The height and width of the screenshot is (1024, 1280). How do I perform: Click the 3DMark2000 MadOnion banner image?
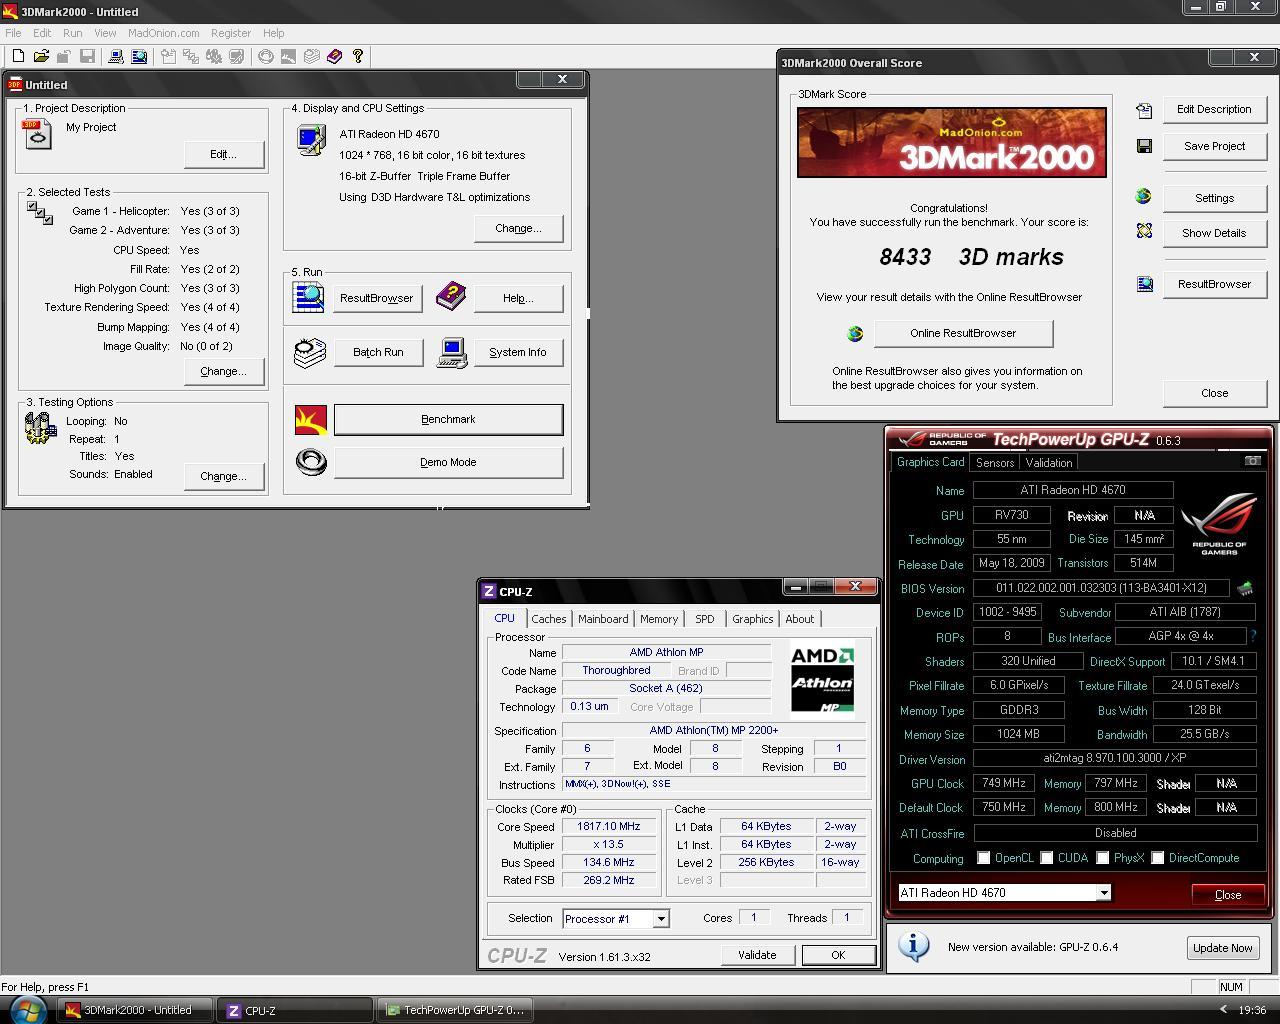pos(952,142)
